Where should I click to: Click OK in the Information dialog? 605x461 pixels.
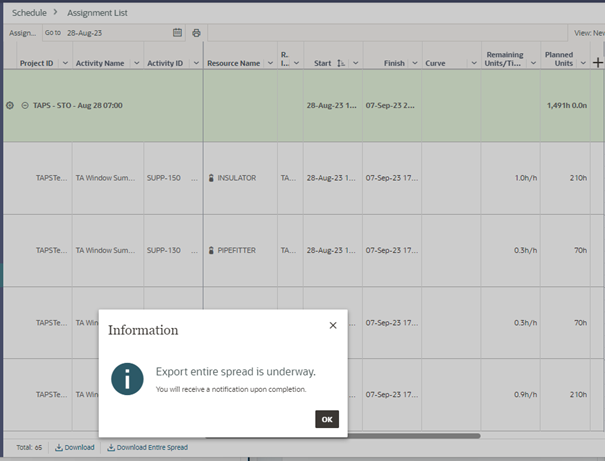(x=327, y=418)
